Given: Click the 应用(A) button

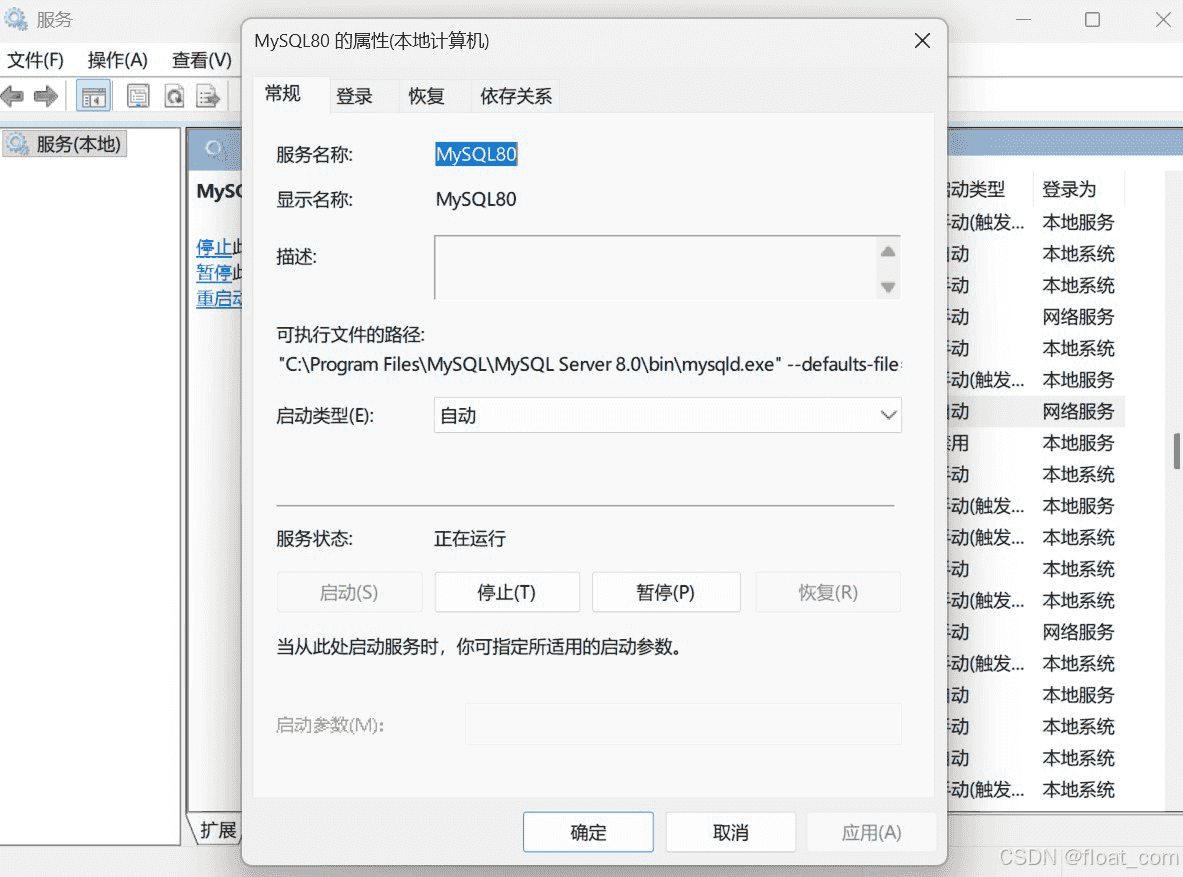Looking at the screenshot, I should tap(871, 832).
